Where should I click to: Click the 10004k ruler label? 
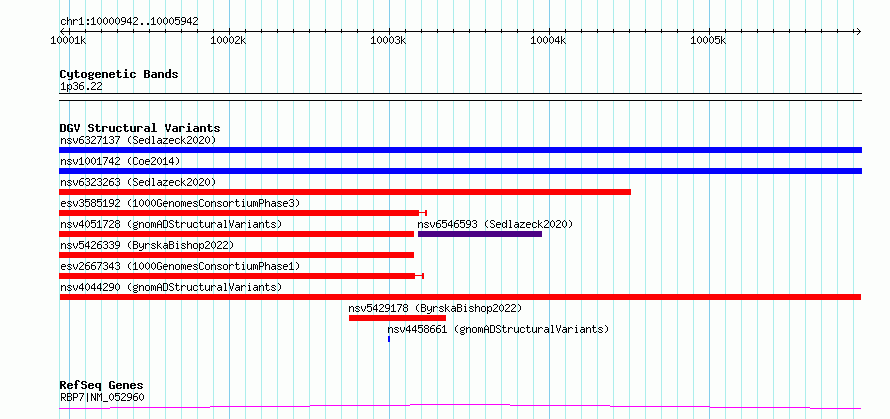click(548, 41)
